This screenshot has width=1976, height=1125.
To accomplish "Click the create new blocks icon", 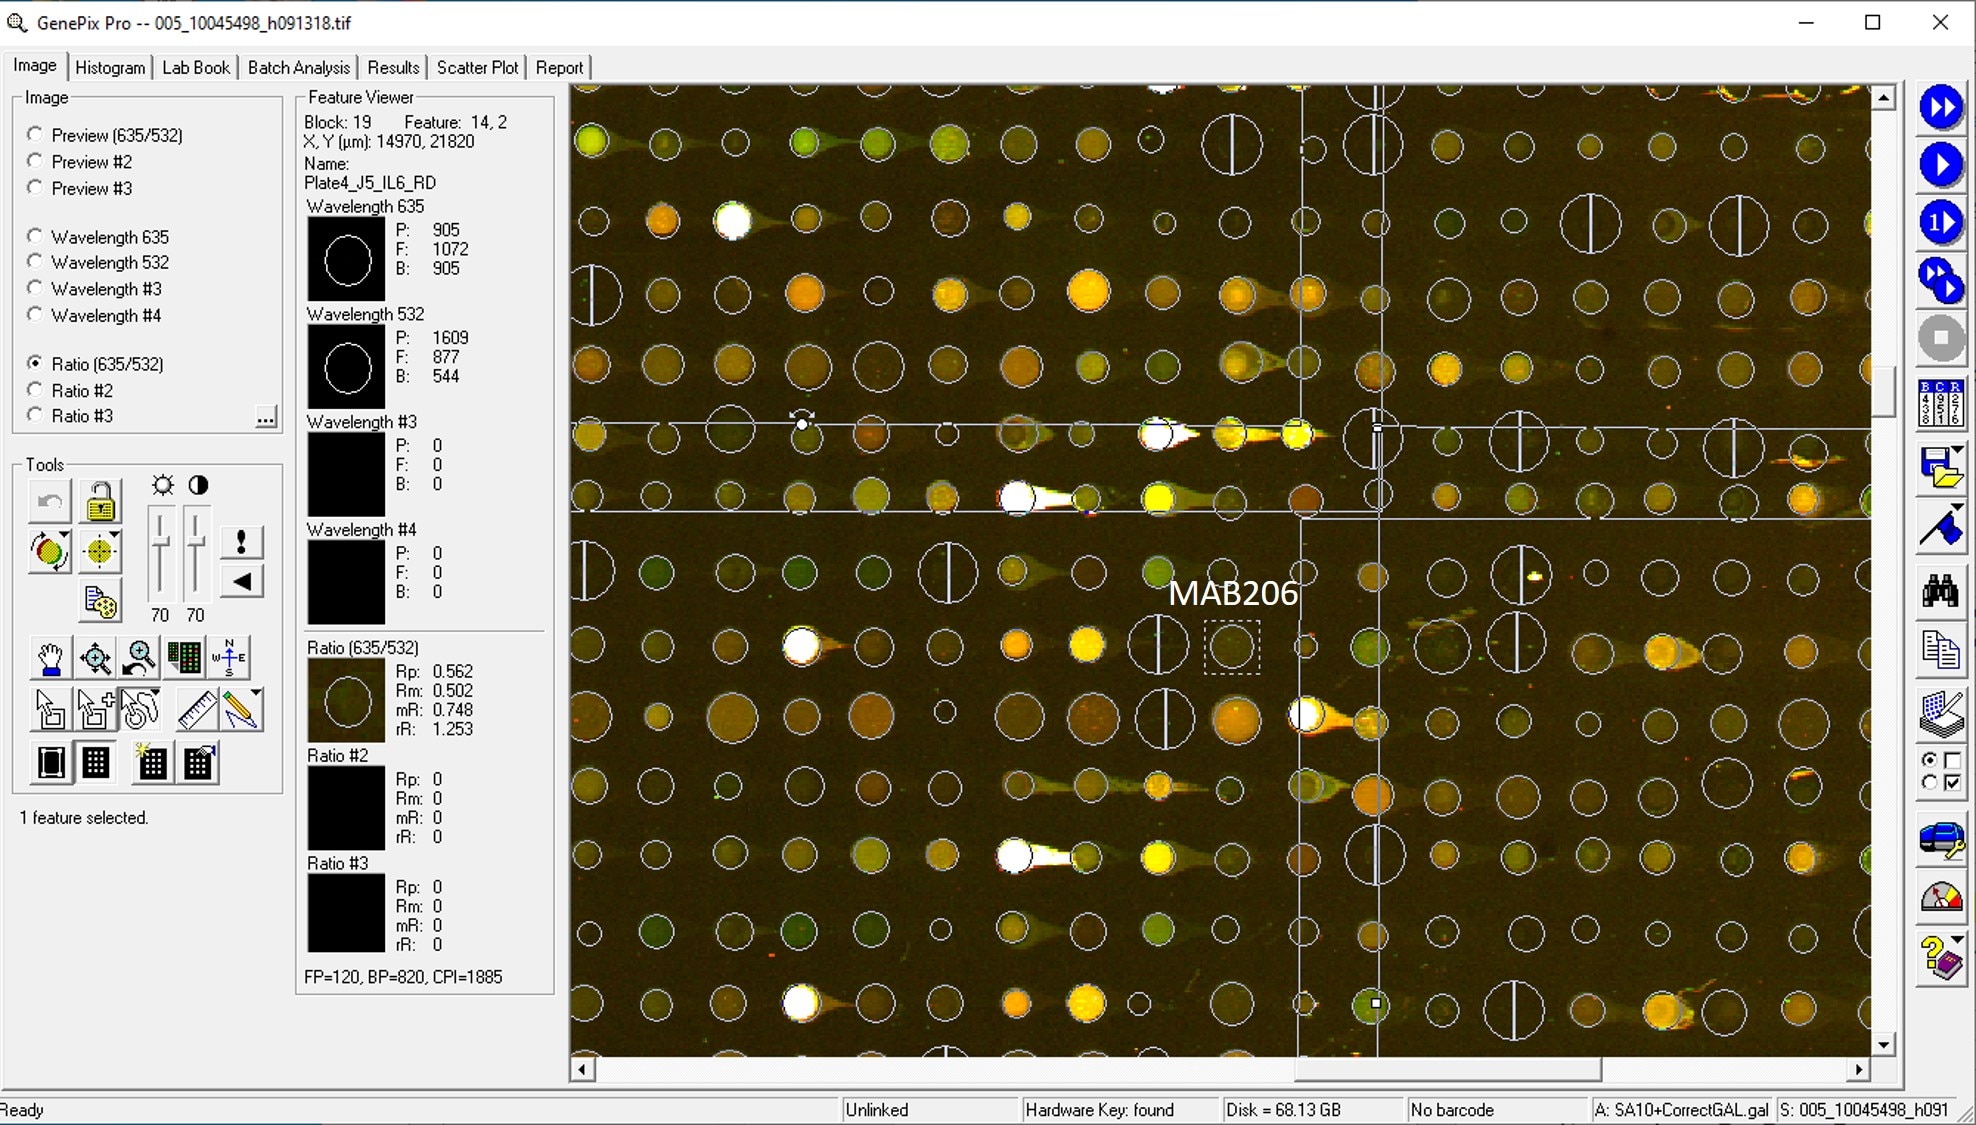I will point(152,763).
